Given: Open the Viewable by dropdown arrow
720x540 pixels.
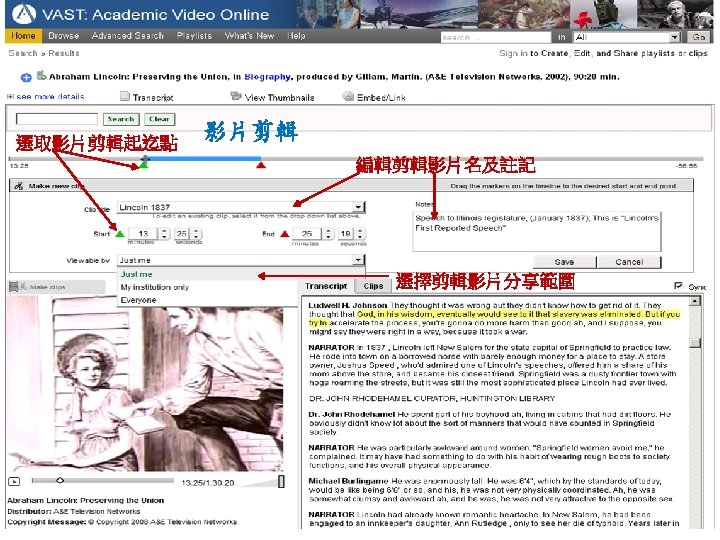Looking at the screenshot, I should pyautogui.click(x=358, y=260).
